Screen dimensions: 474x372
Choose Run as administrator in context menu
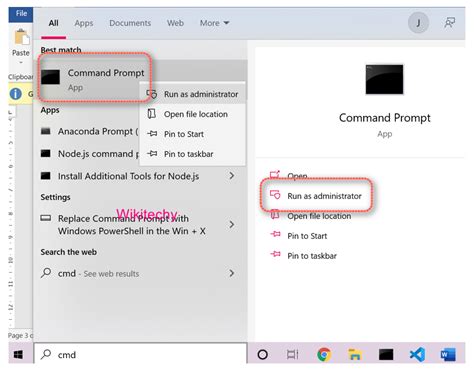tap(193, 94)
